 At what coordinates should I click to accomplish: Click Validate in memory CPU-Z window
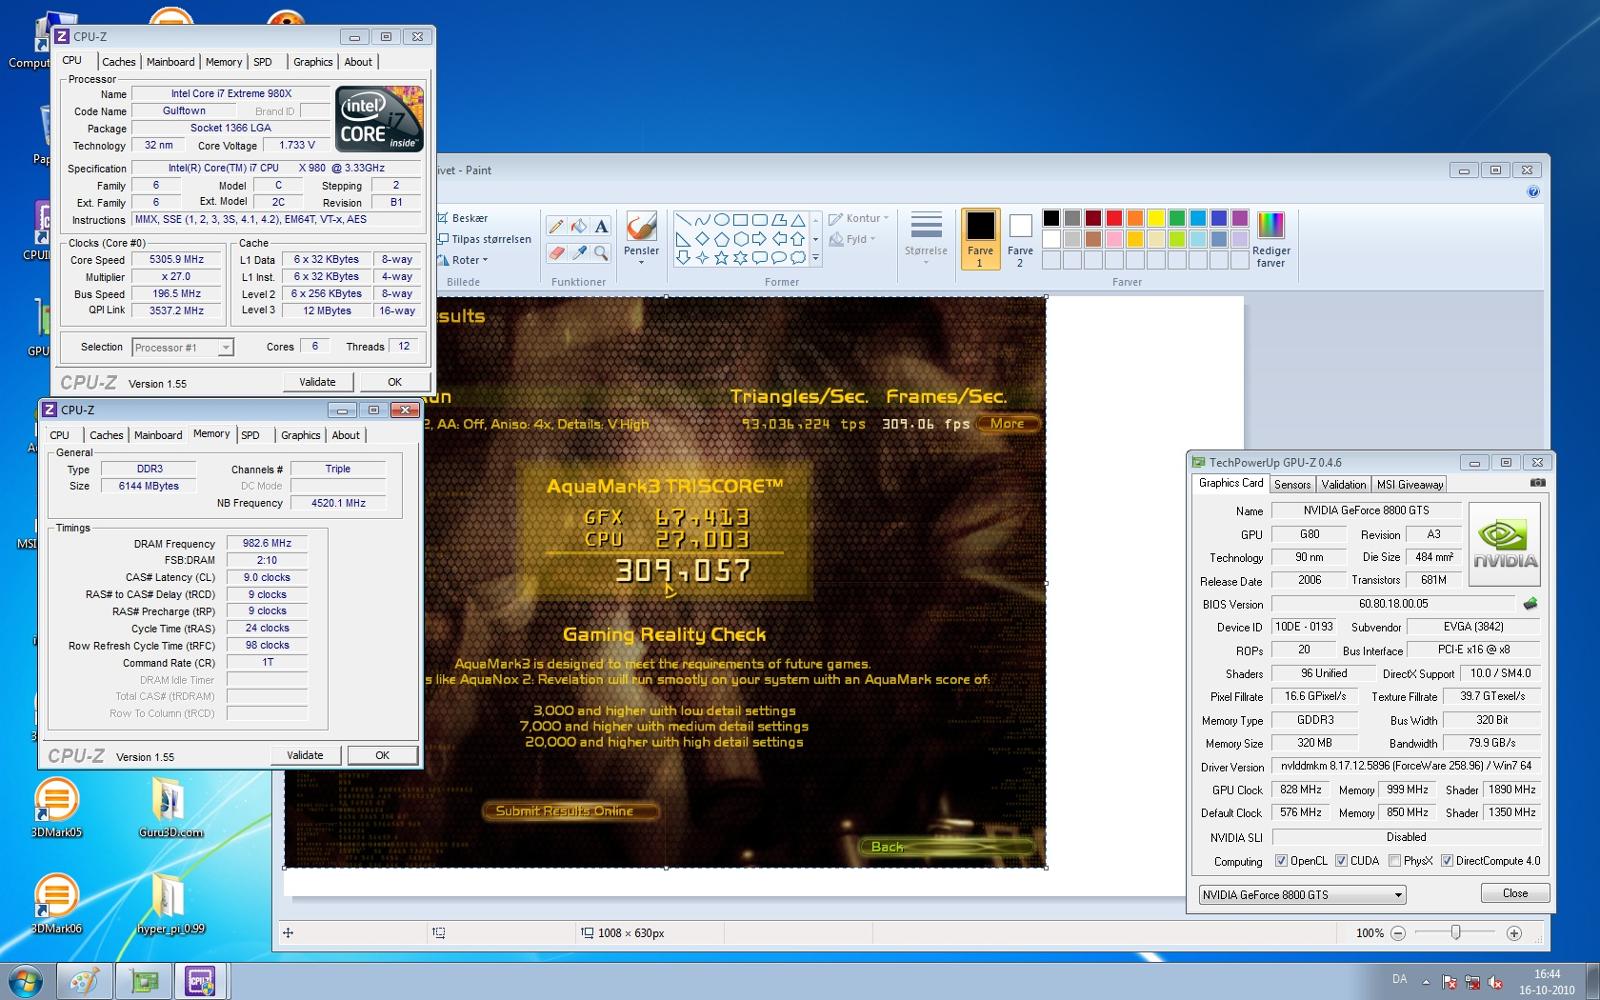click(x=305, y=755)
